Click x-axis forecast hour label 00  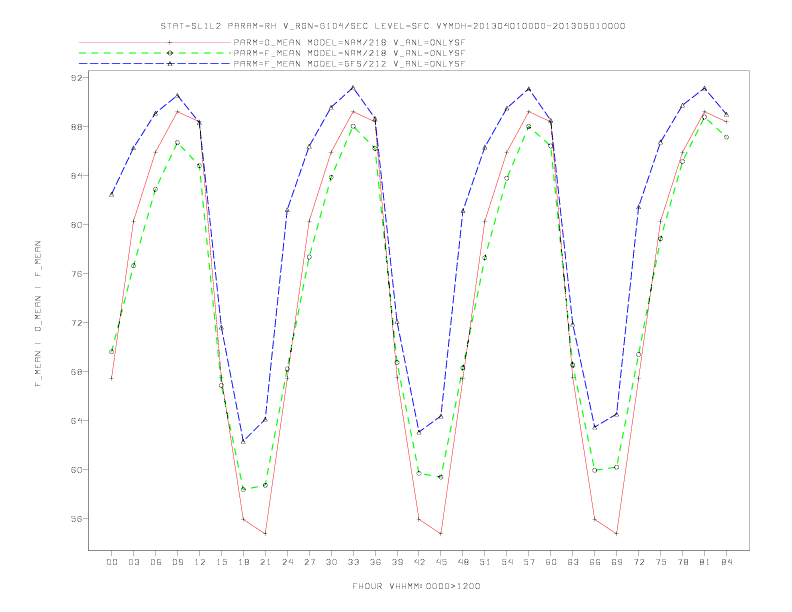pyautogui.click(x=112, y=562)
